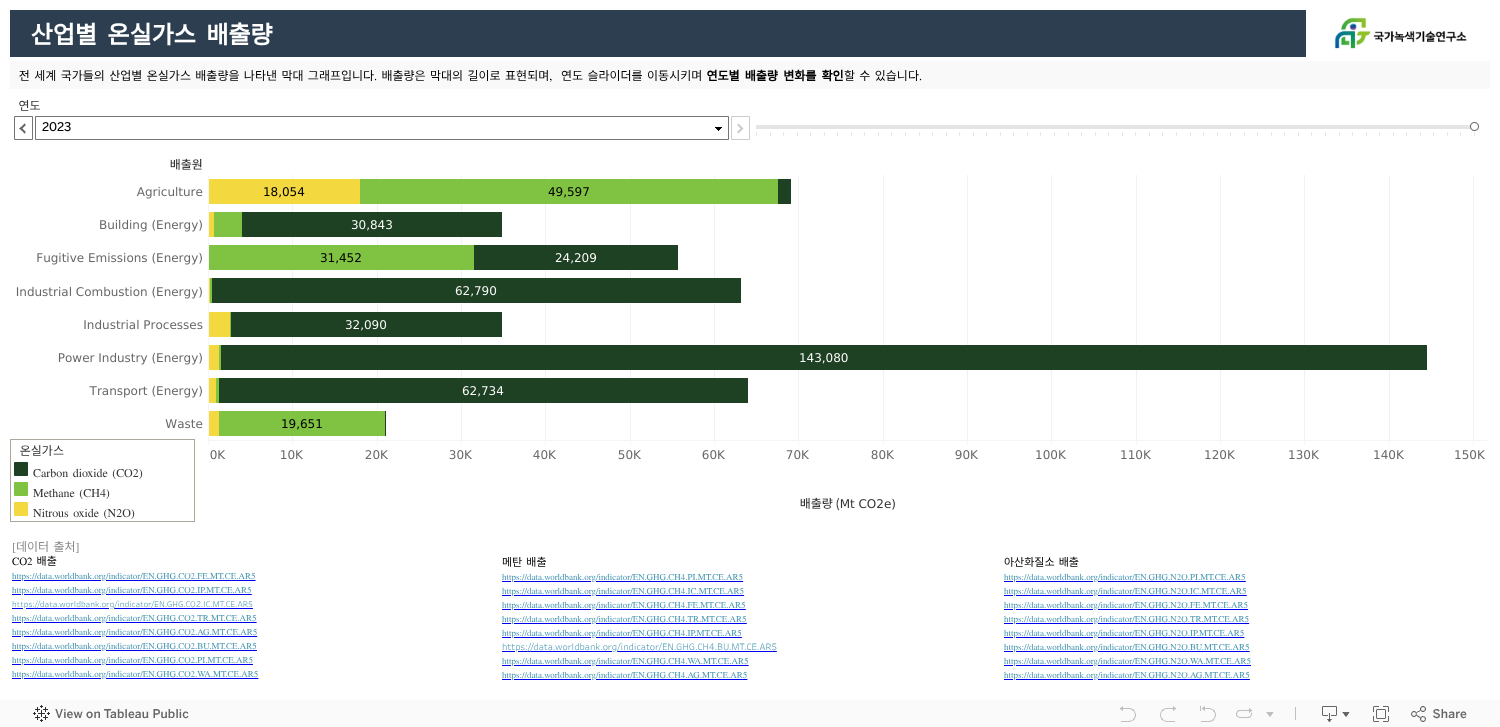Open the EN.GHG.CH4.IP.MT.CE.AR5 link
Image resolution: width=1500 pixels, height=727 pixels.
[622, 633]
